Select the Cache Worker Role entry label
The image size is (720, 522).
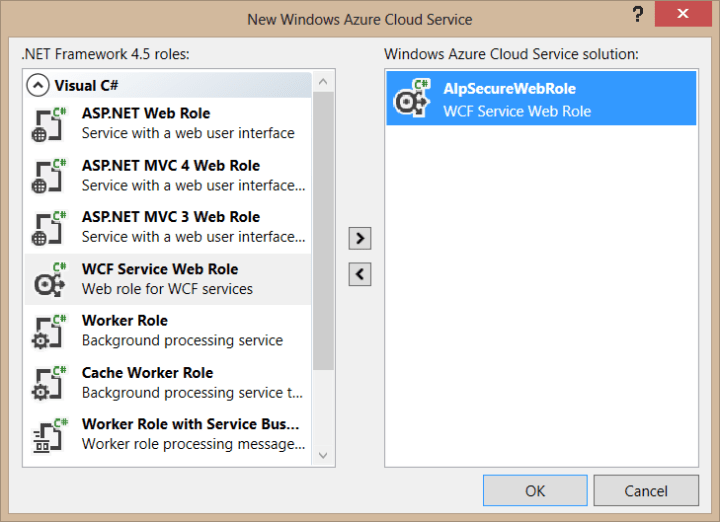pos(147,373)
